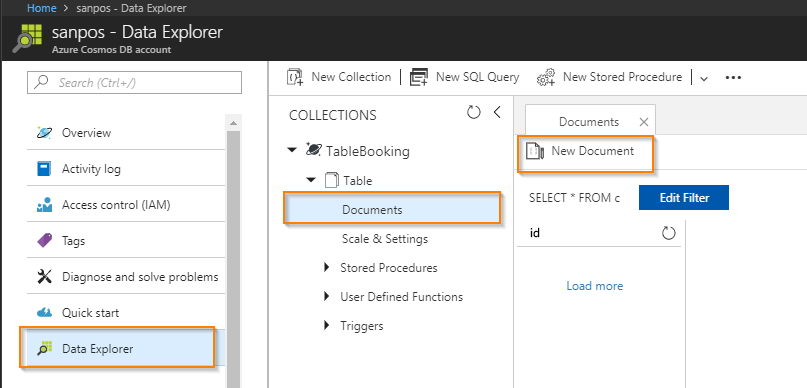Open the more options ellipsis menu
The width and height of the screenshot is (807, 388).
[x=733, y=78]
